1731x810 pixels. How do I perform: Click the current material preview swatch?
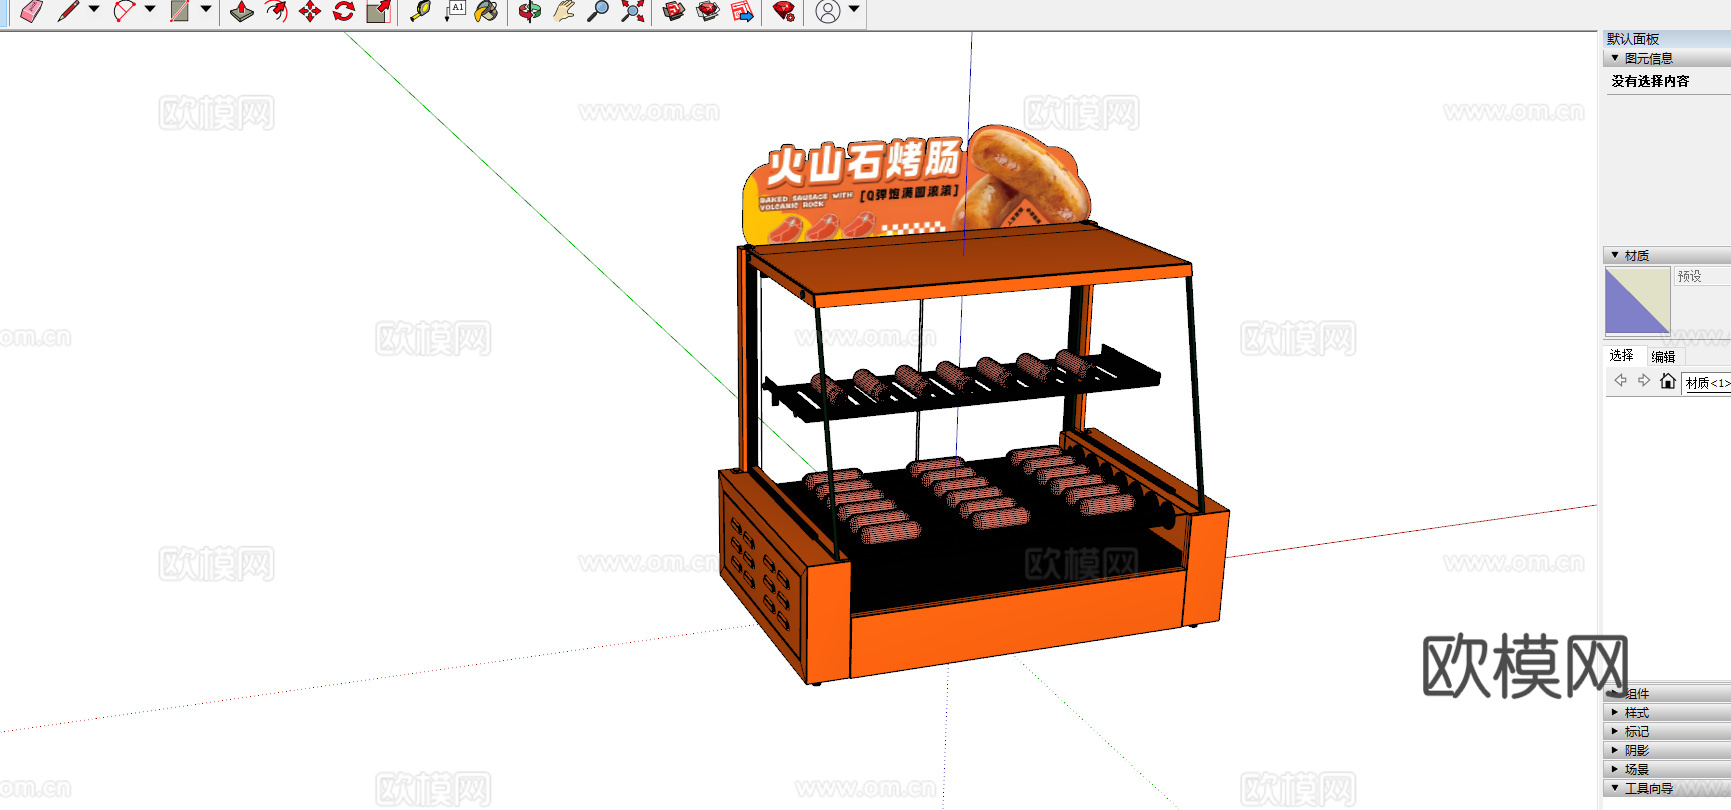(x=1637, y=301)
